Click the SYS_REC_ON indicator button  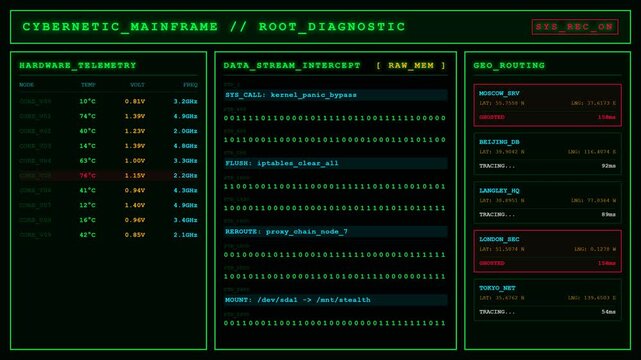(575, 27)
